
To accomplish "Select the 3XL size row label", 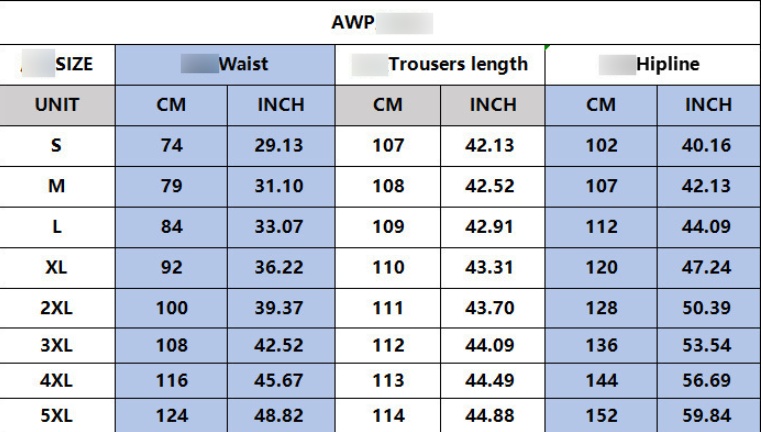I will 57,347.
